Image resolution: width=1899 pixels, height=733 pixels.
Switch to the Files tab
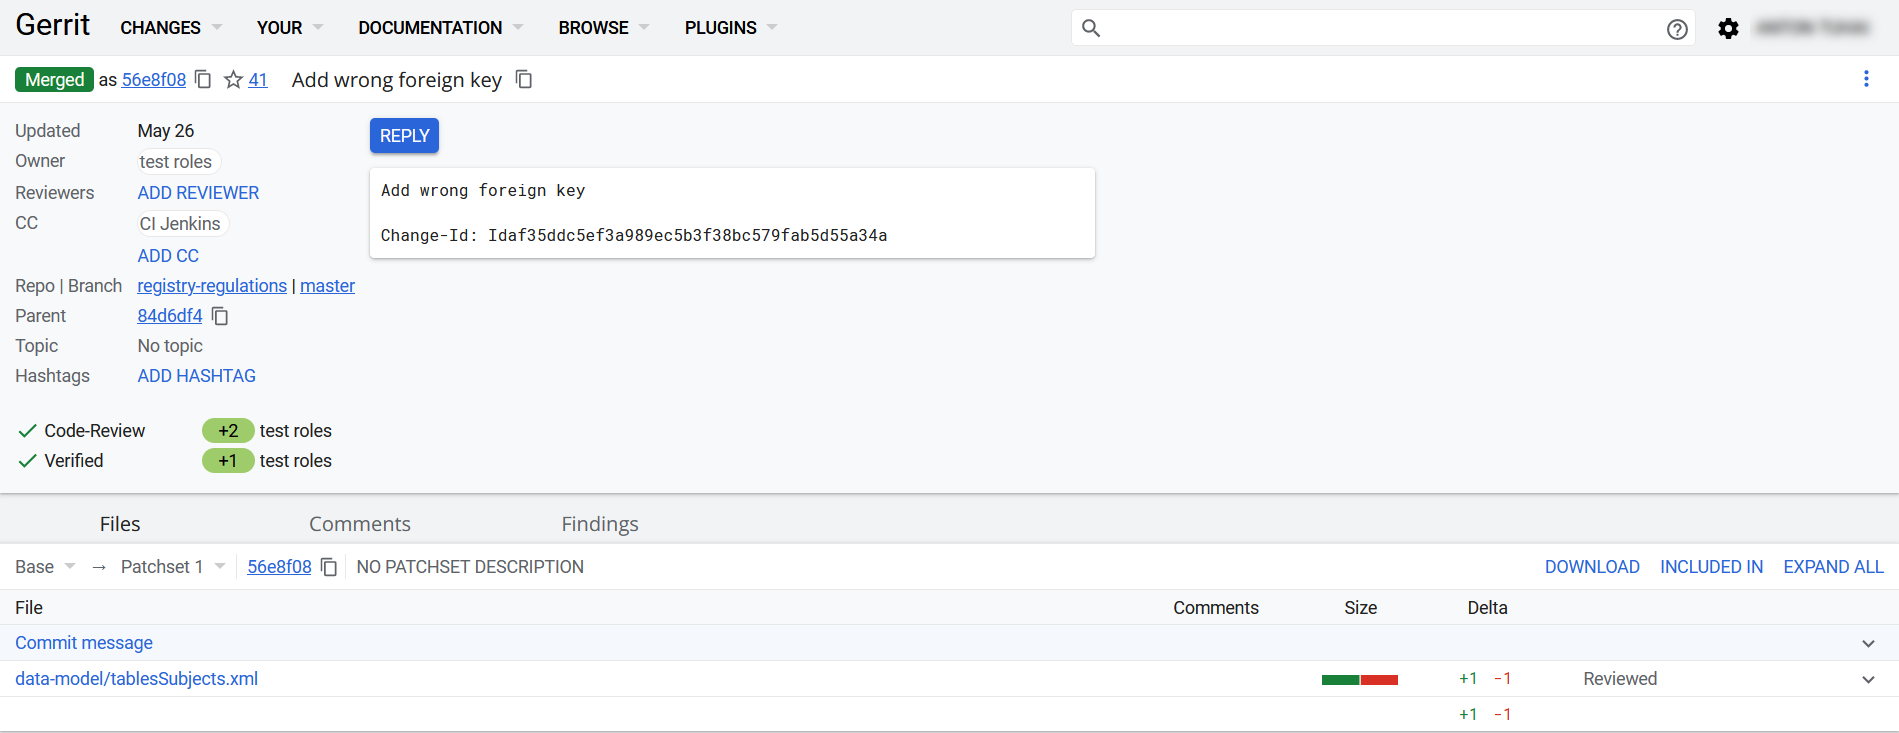point(120,524)
